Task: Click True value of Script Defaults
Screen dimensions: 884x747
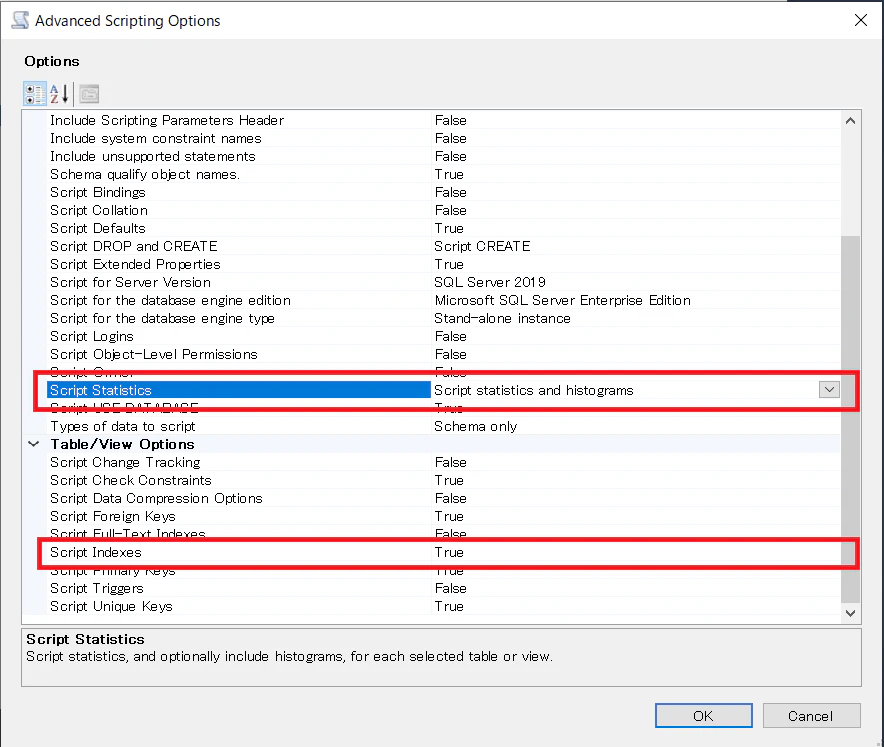Action: pos(449,229)
